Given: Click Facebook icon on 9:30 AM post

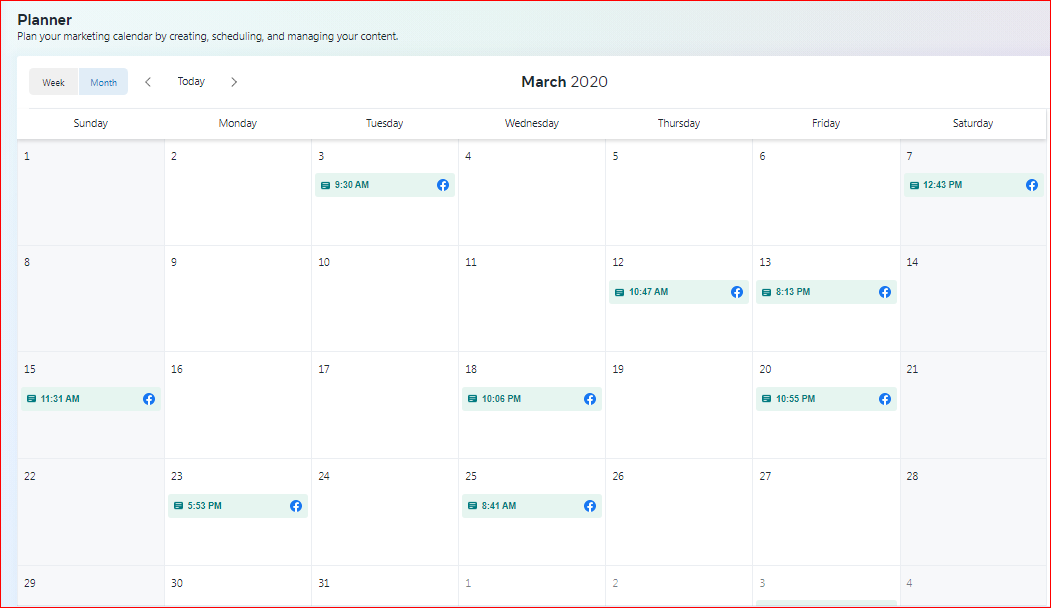Looking at the screenshot, I should [x=443, y=185].
